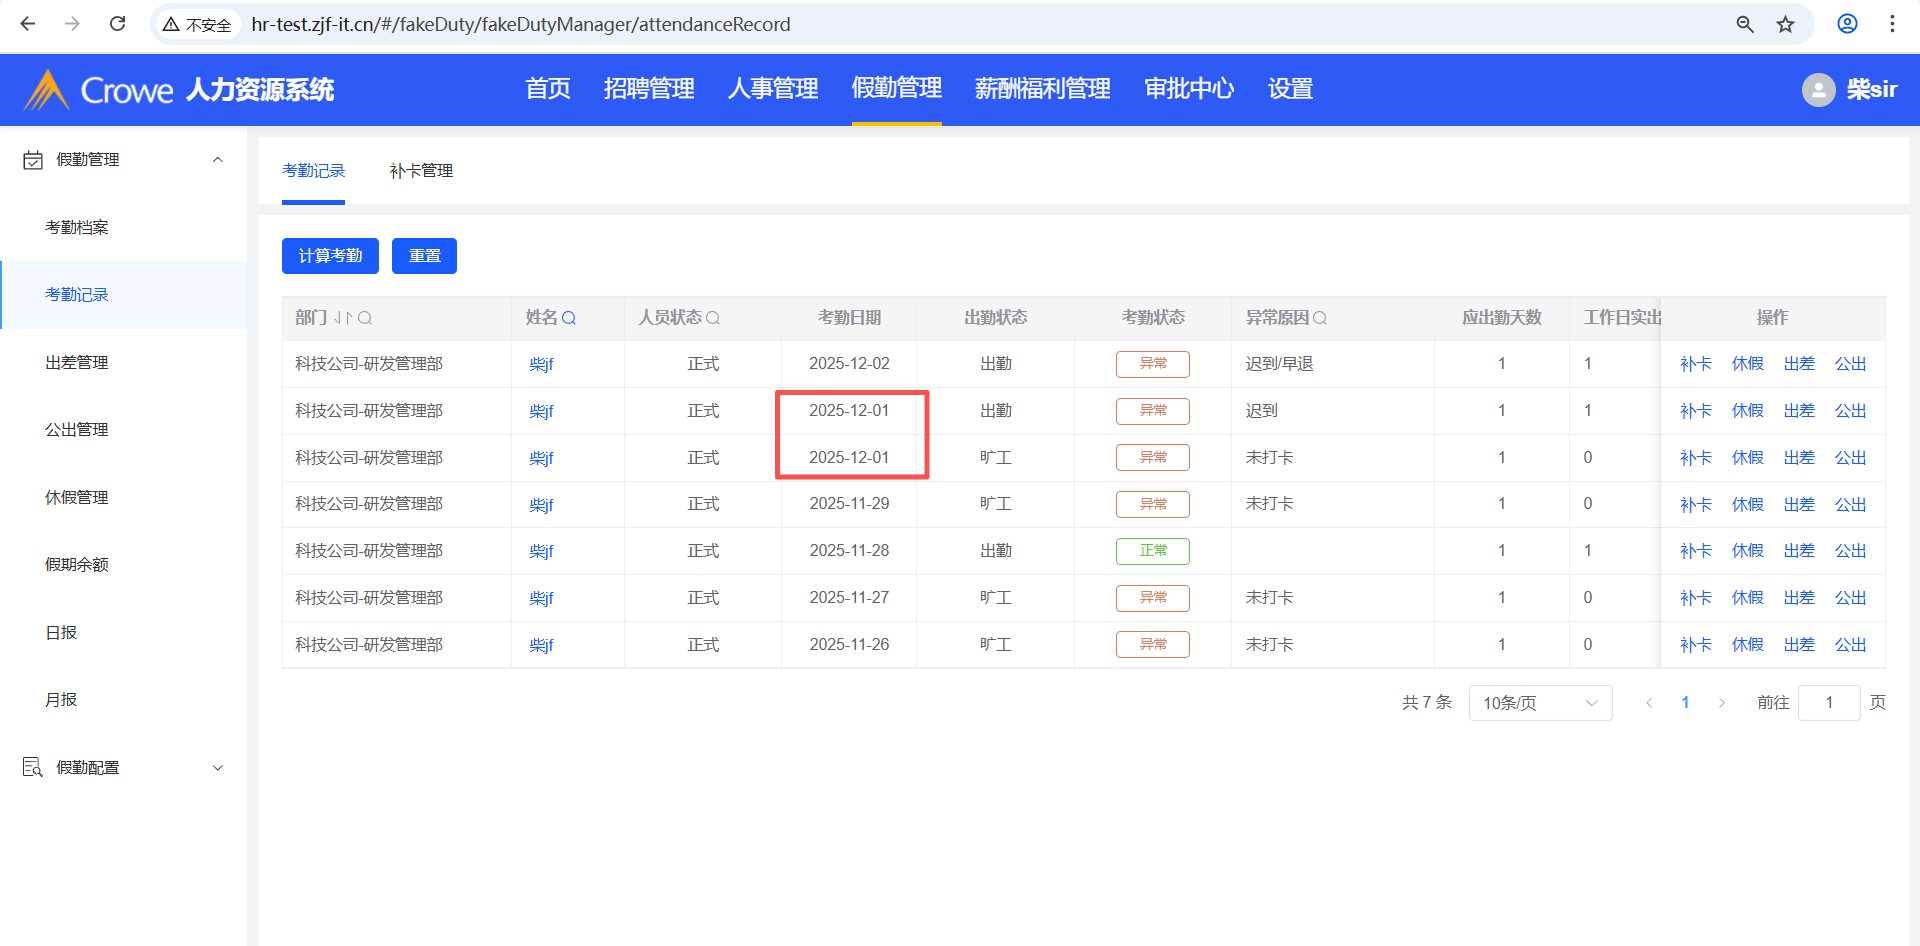This screenshot has height=946, width=1920.
Task: Click 补卡 link for the 2025-12-02 record
Action: 1695,364
